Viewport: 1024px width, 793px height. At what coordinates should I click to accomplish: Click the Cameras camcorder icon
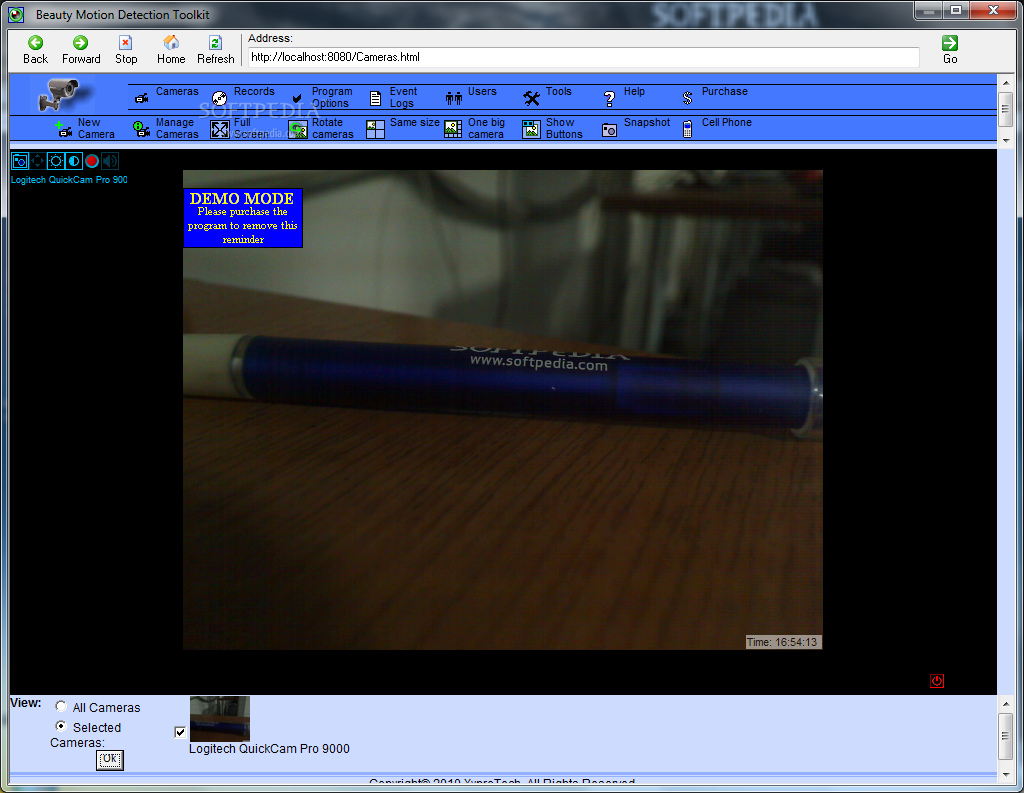click(141, 99)
